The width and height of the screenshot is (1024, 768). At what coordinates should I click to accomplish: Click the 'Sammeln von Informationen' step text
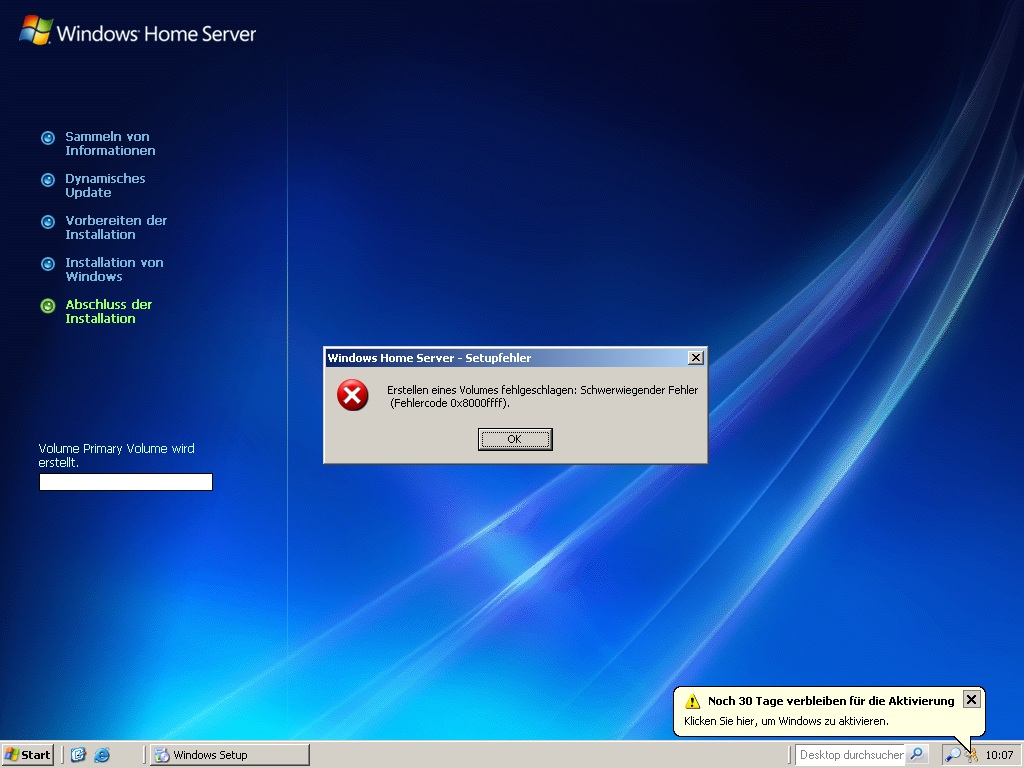tap(110, 144)
